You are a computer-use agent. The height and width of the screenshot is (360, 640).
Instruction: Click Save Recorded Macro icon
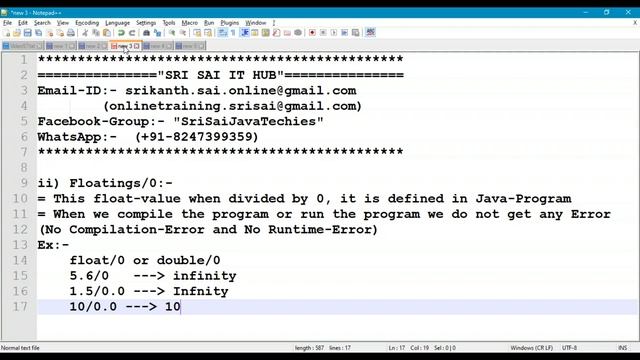[356, 33]
